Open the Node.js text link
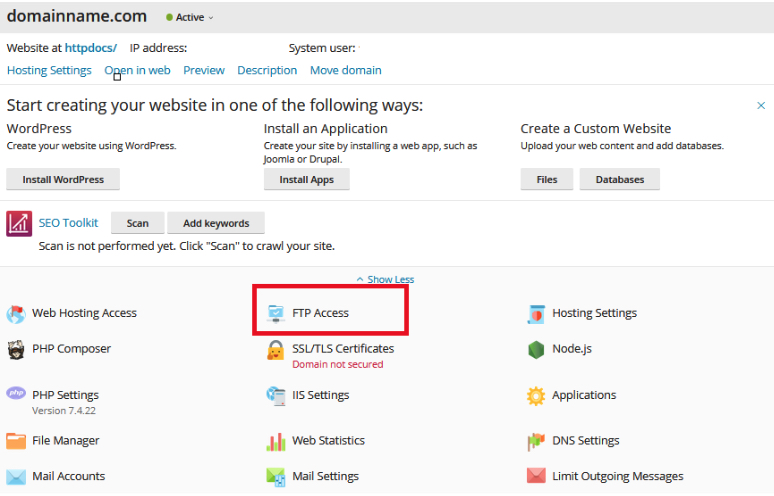The height and width of the screenshot is (496, 774). click(x=572, y=349)
